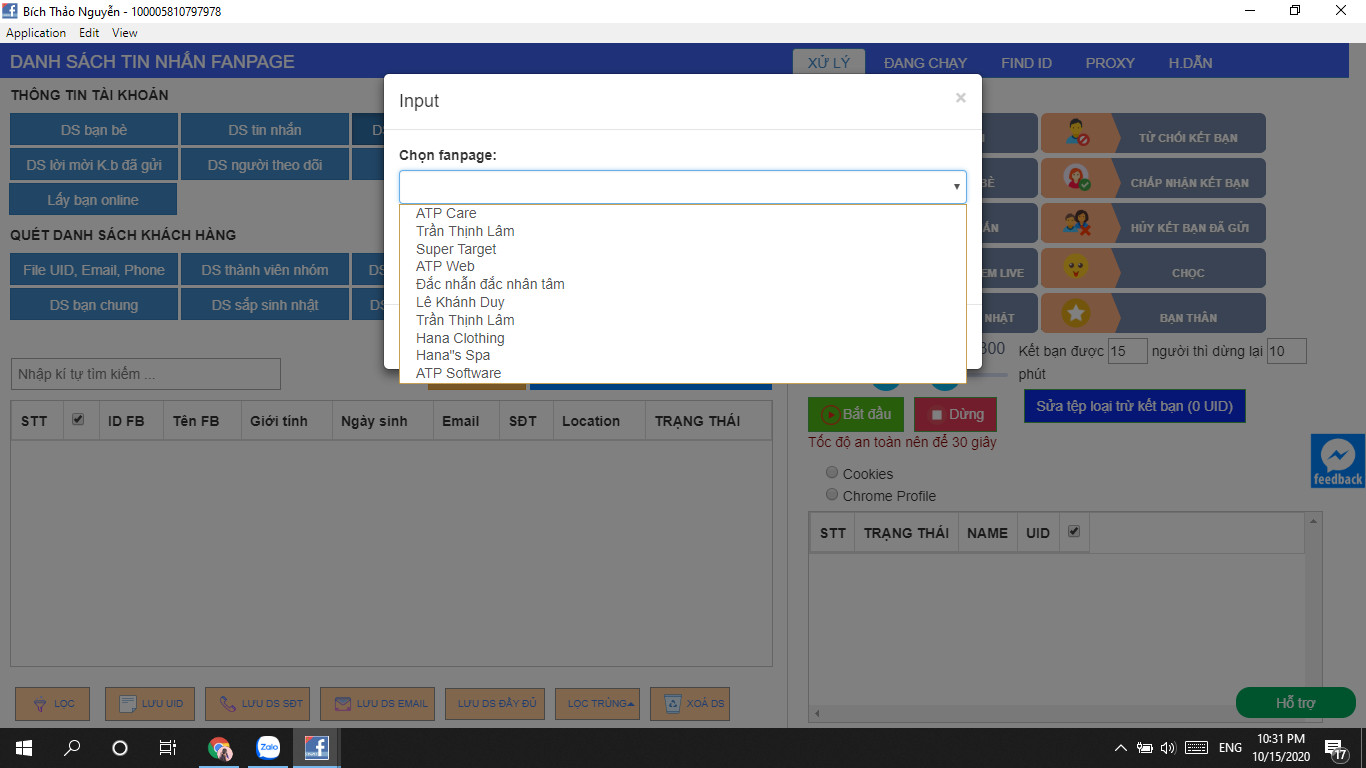Click the Bắt đầu start button
Image resolution: width=1366 pixels, height=768 pixels.
pos(857,414)
